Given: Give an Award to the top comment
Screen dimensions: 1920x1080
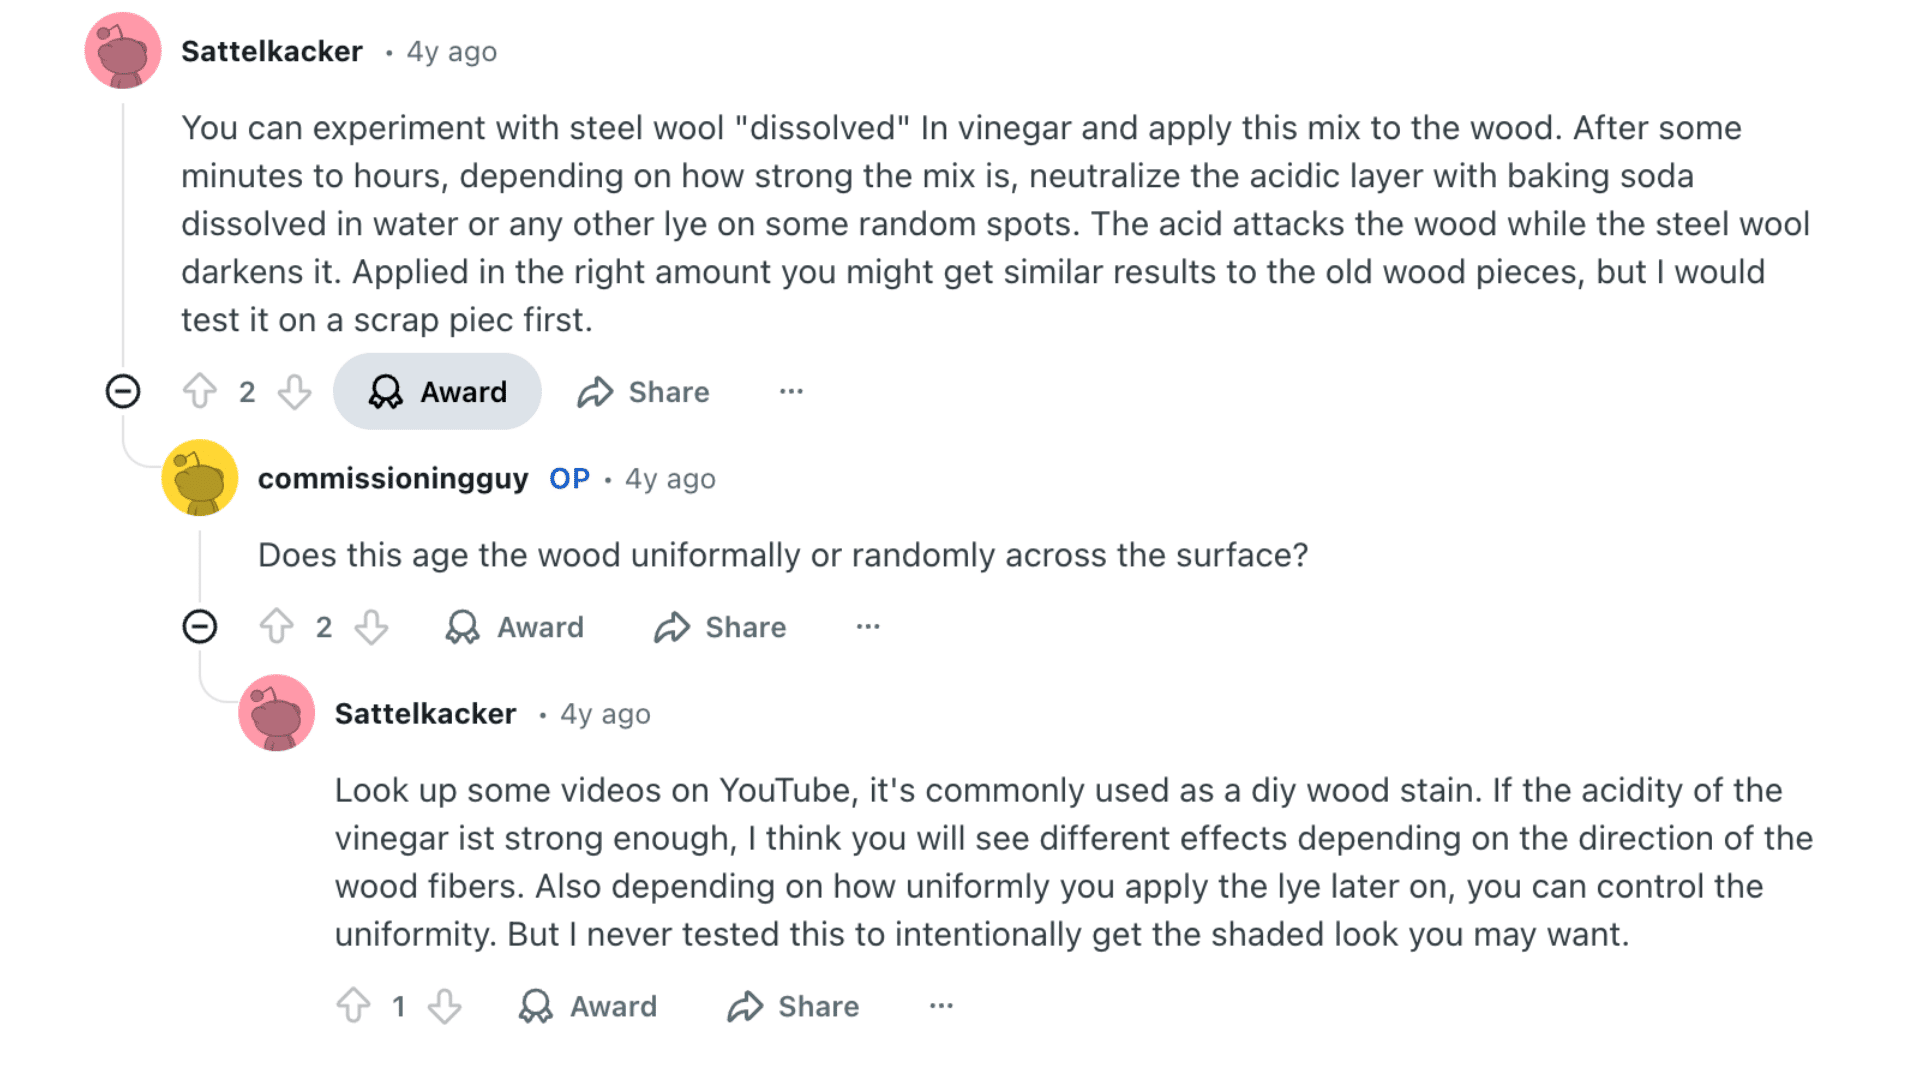Looking at the screenshot, I should pyautogui.click(x=437, y=392).
